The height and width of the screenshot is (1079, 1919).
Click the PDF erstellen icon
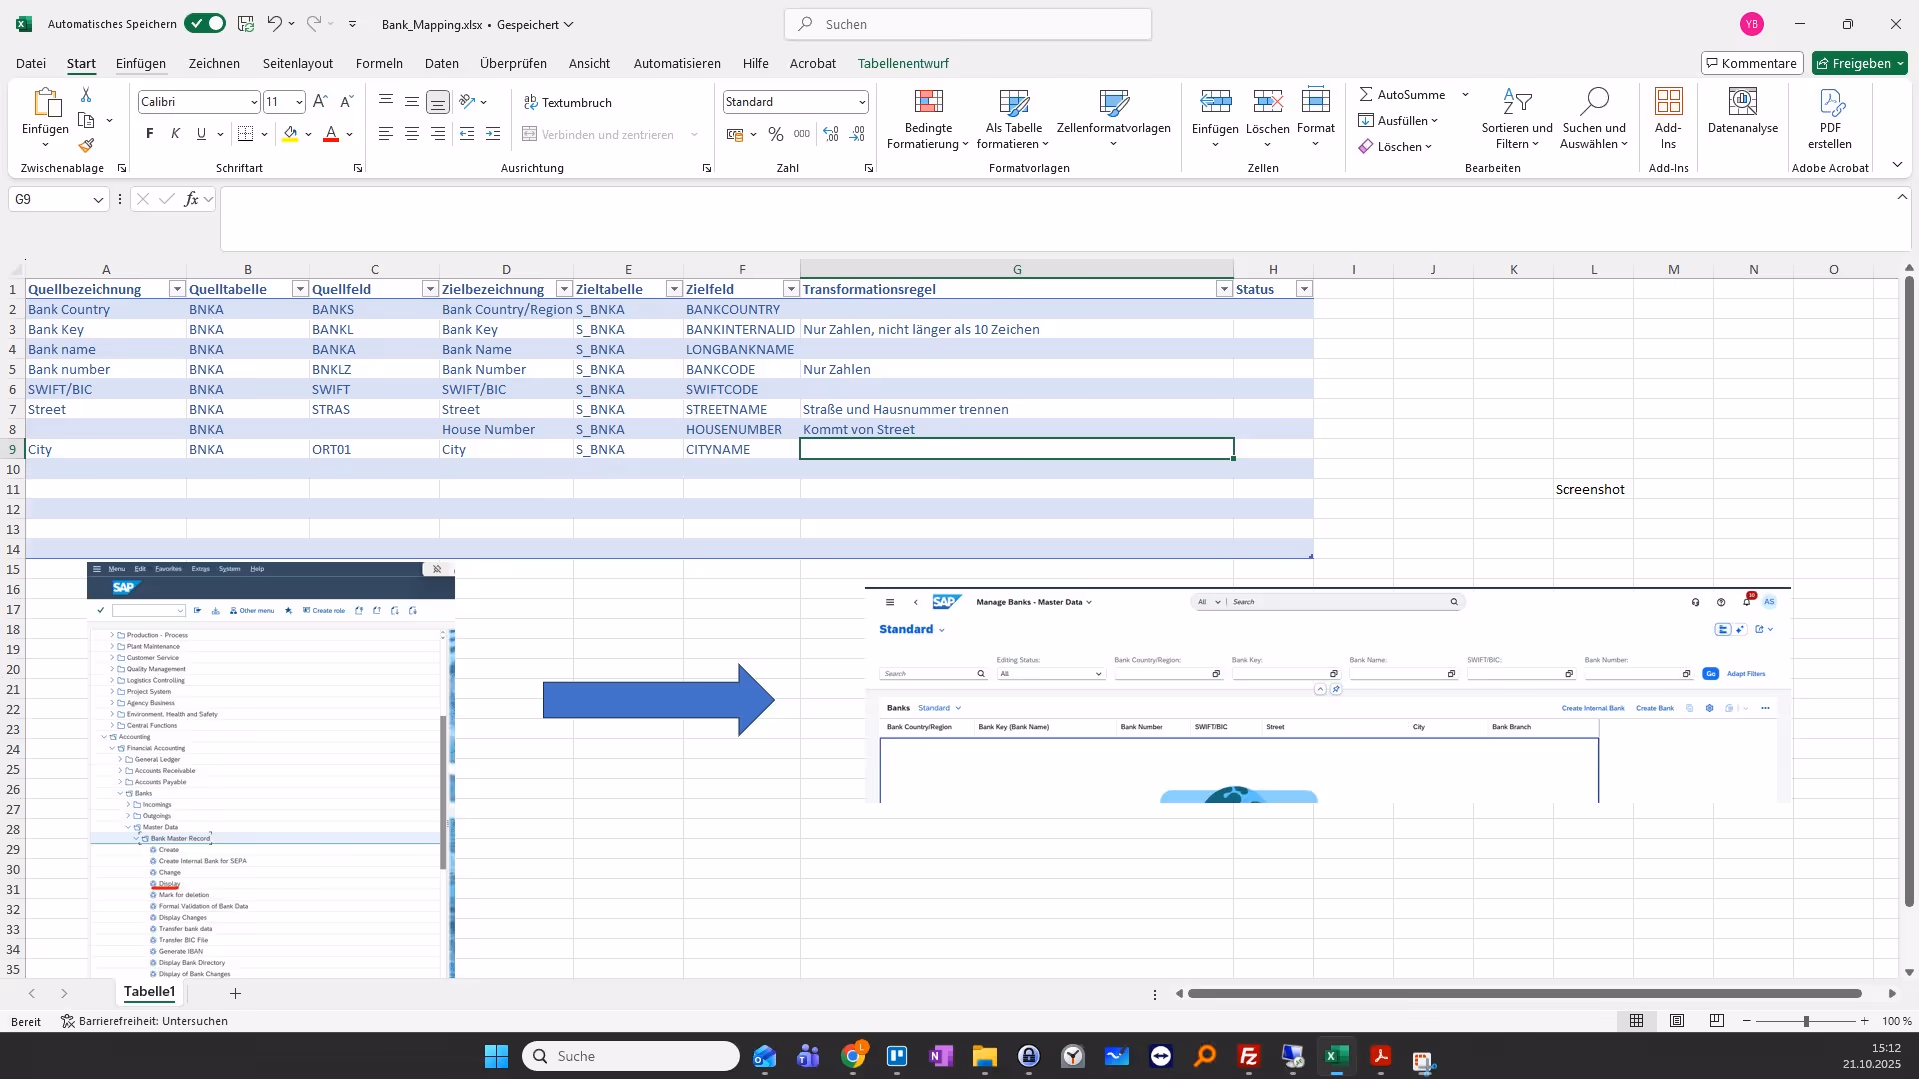pos(1829,111)
